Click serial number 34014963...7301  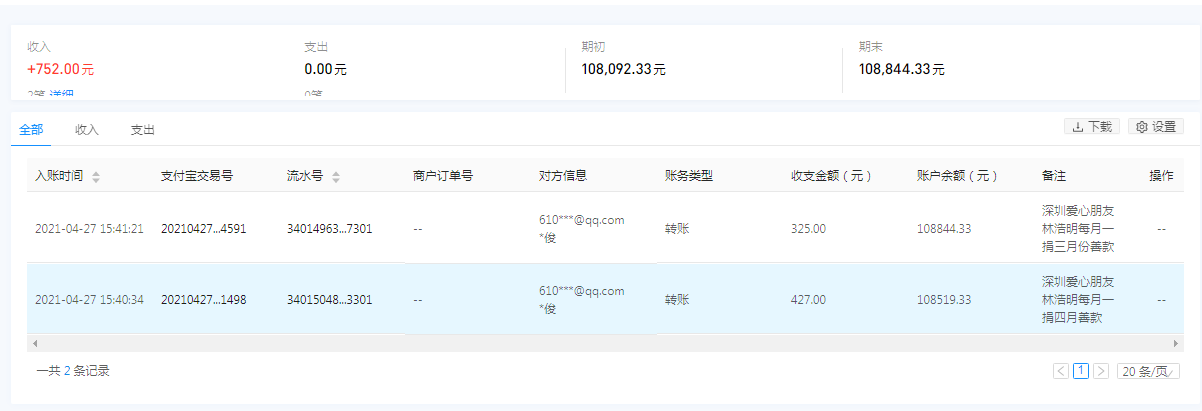click(329, 228)
